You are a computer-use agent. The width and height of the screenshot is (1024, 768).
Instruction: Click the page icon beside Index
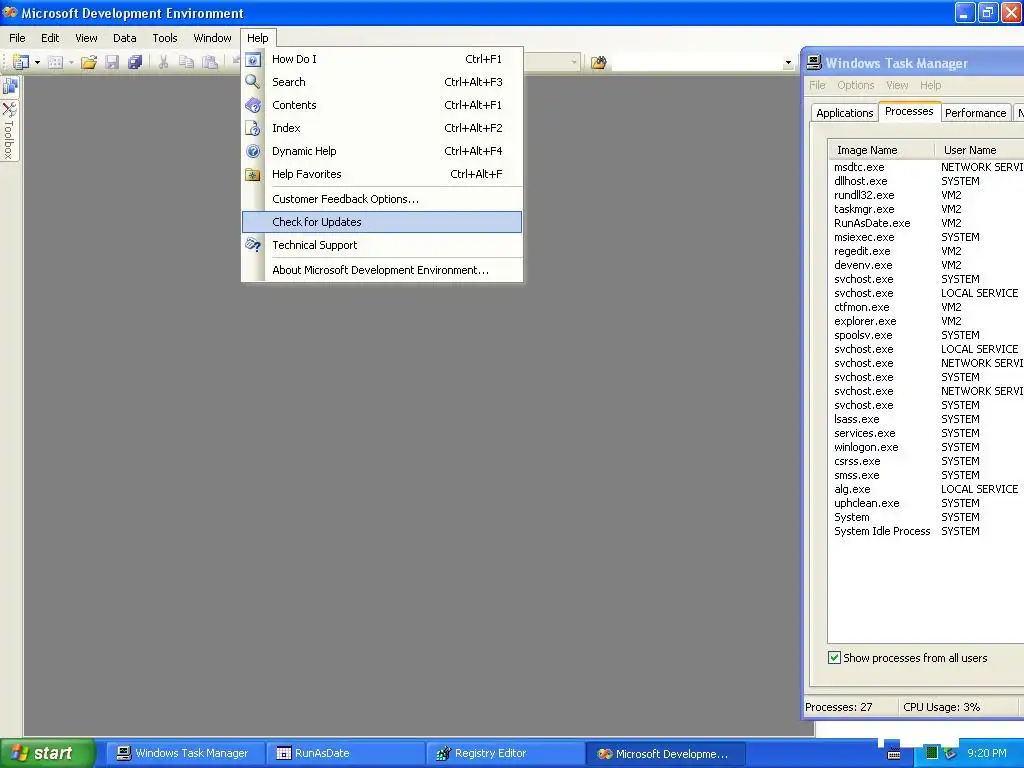tap(253, 128)
